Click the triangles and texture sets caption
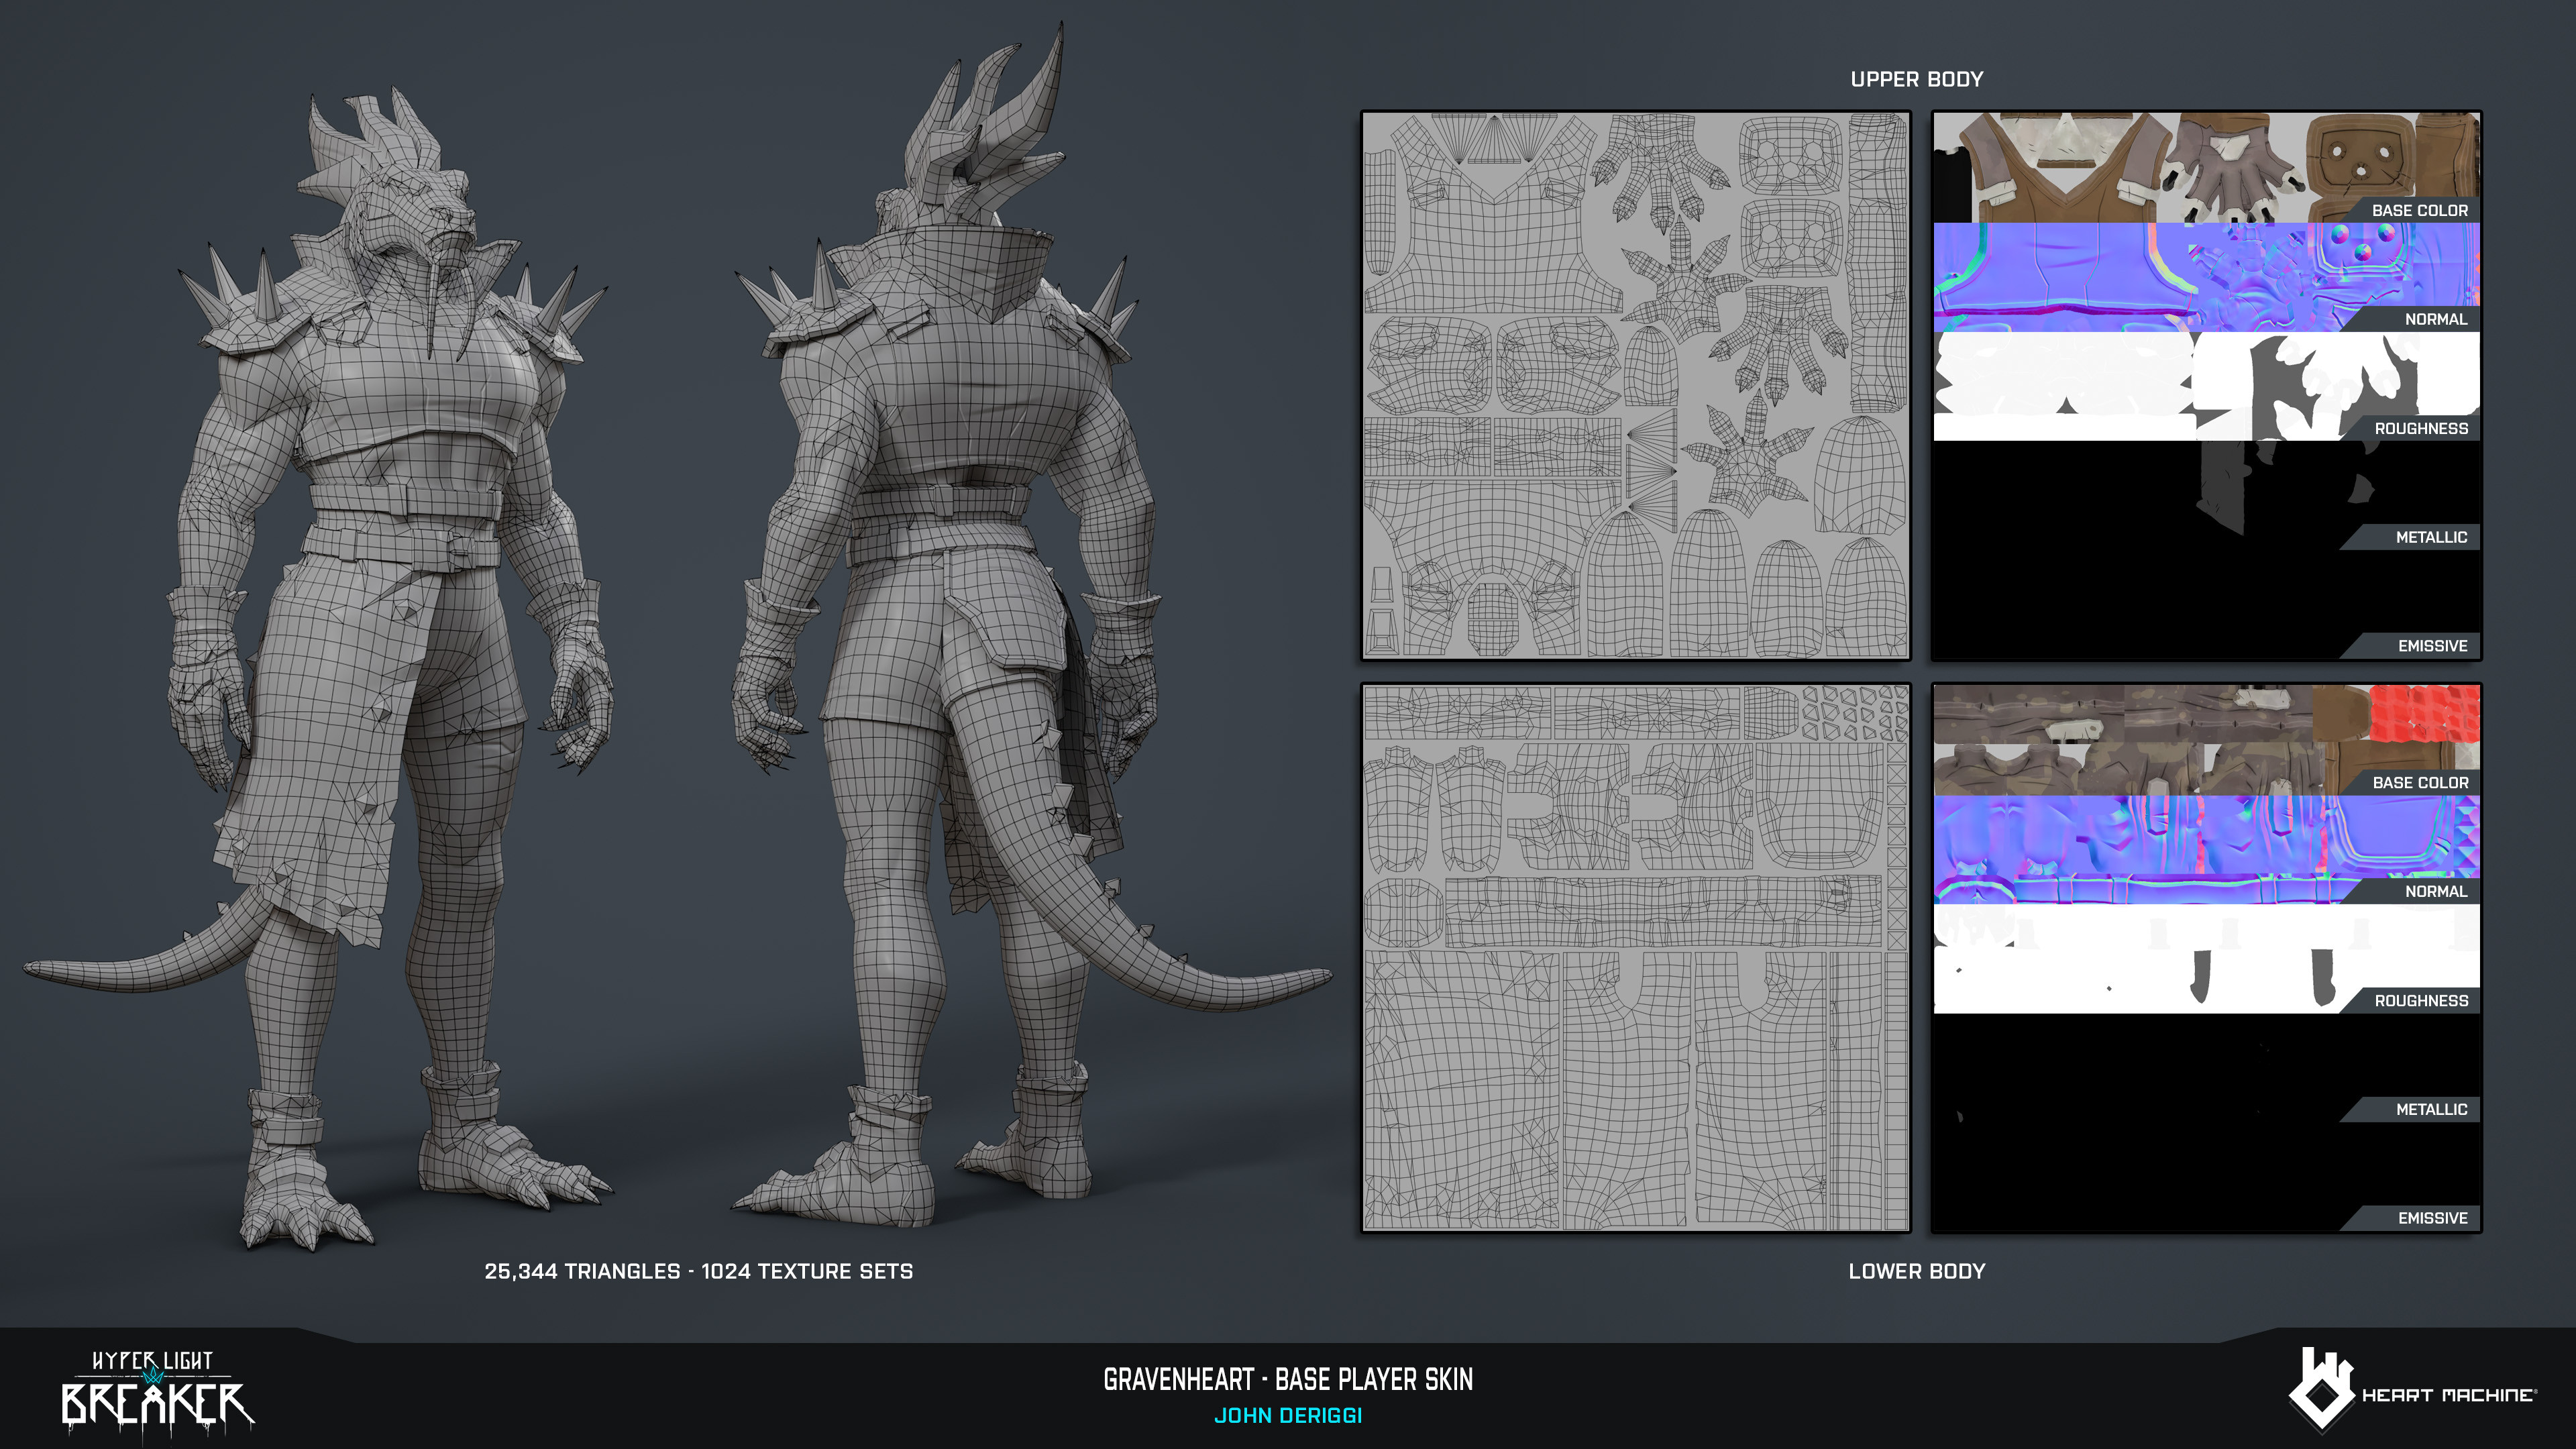This screenshot has width=2576, height=1449. pos(698,1271)
